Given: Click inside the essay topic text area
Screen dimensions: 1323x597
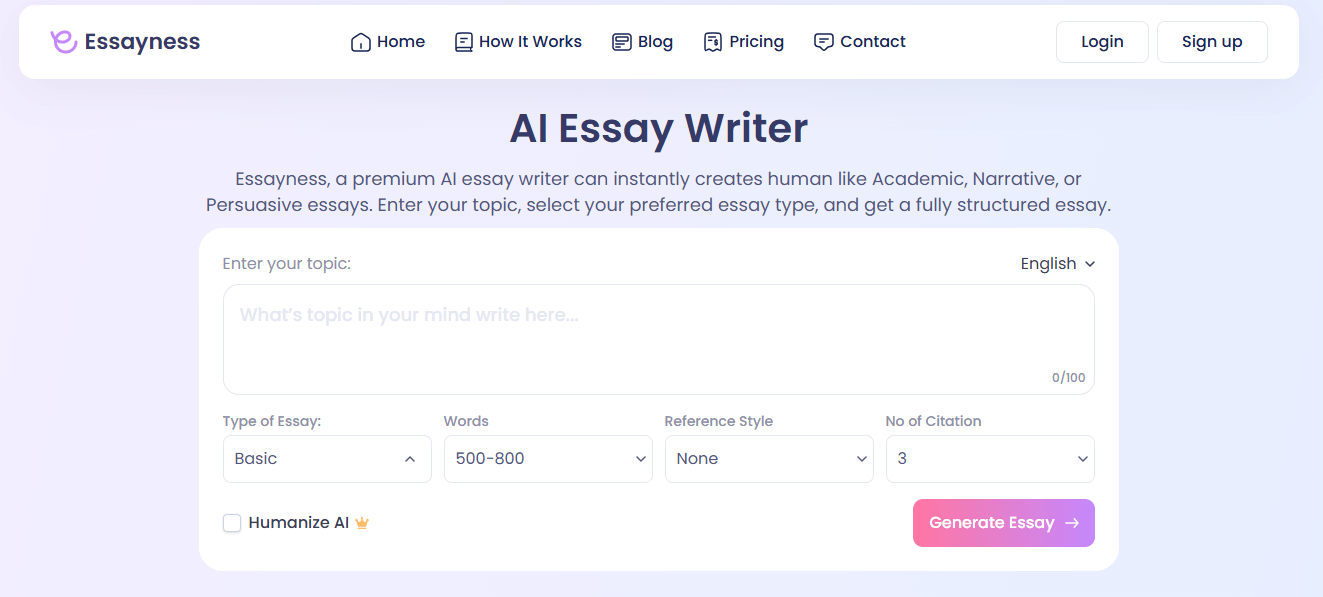Looking at the screenshot, I should tap(658, 339).
